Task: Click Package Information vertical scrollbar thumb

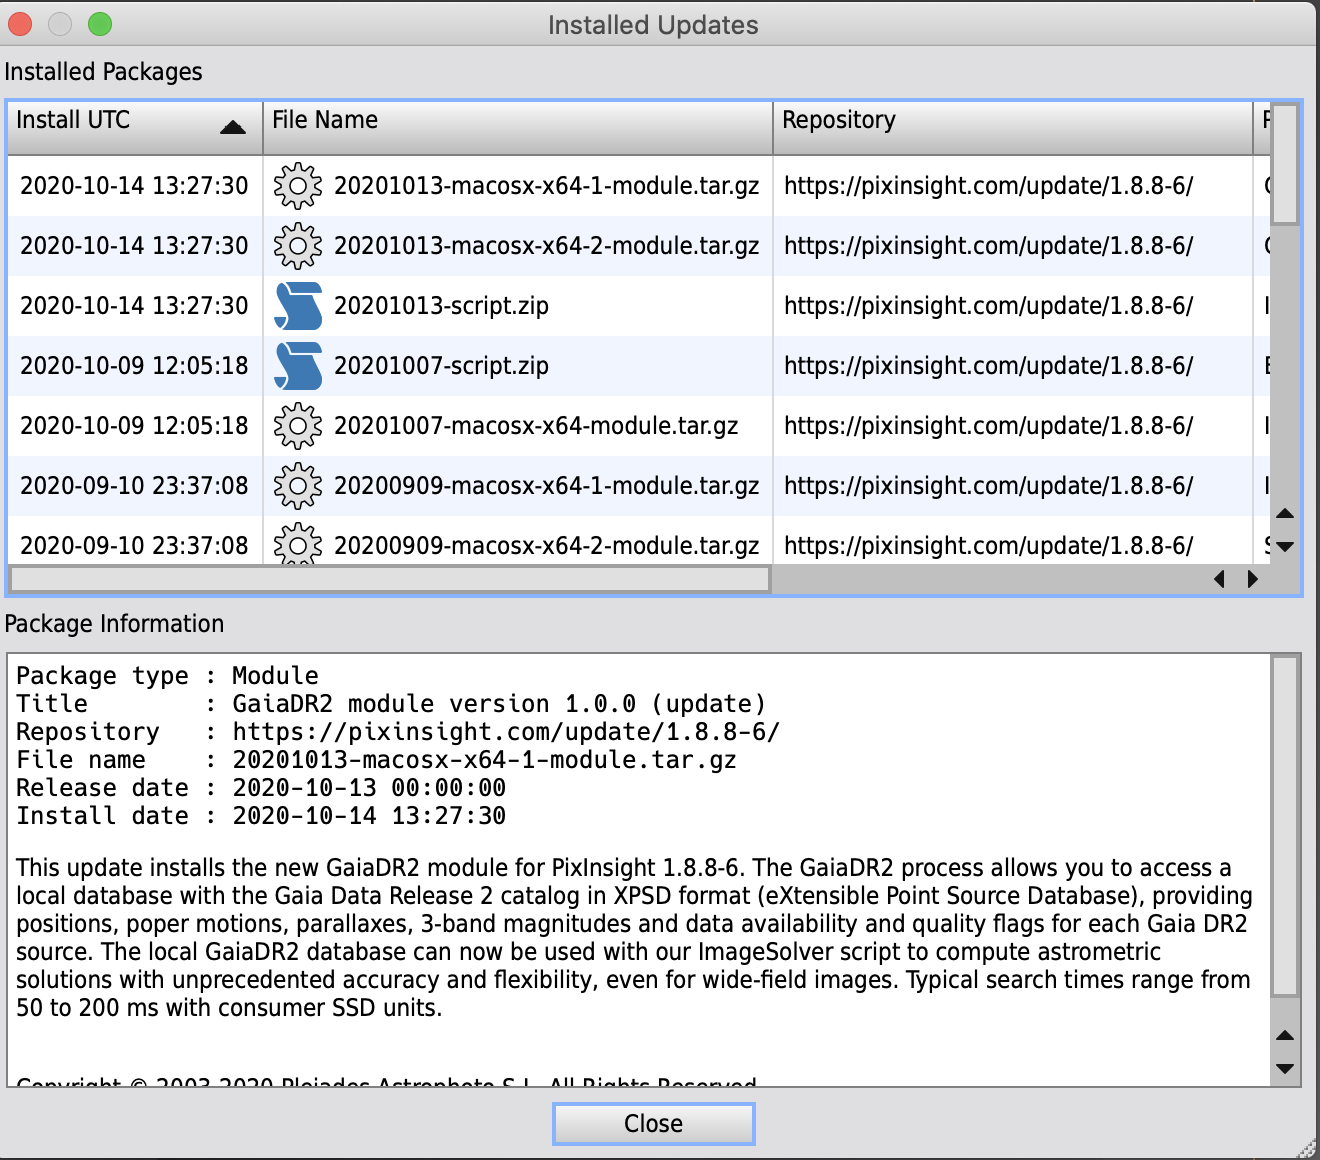Action: [x=1286, y=826]
